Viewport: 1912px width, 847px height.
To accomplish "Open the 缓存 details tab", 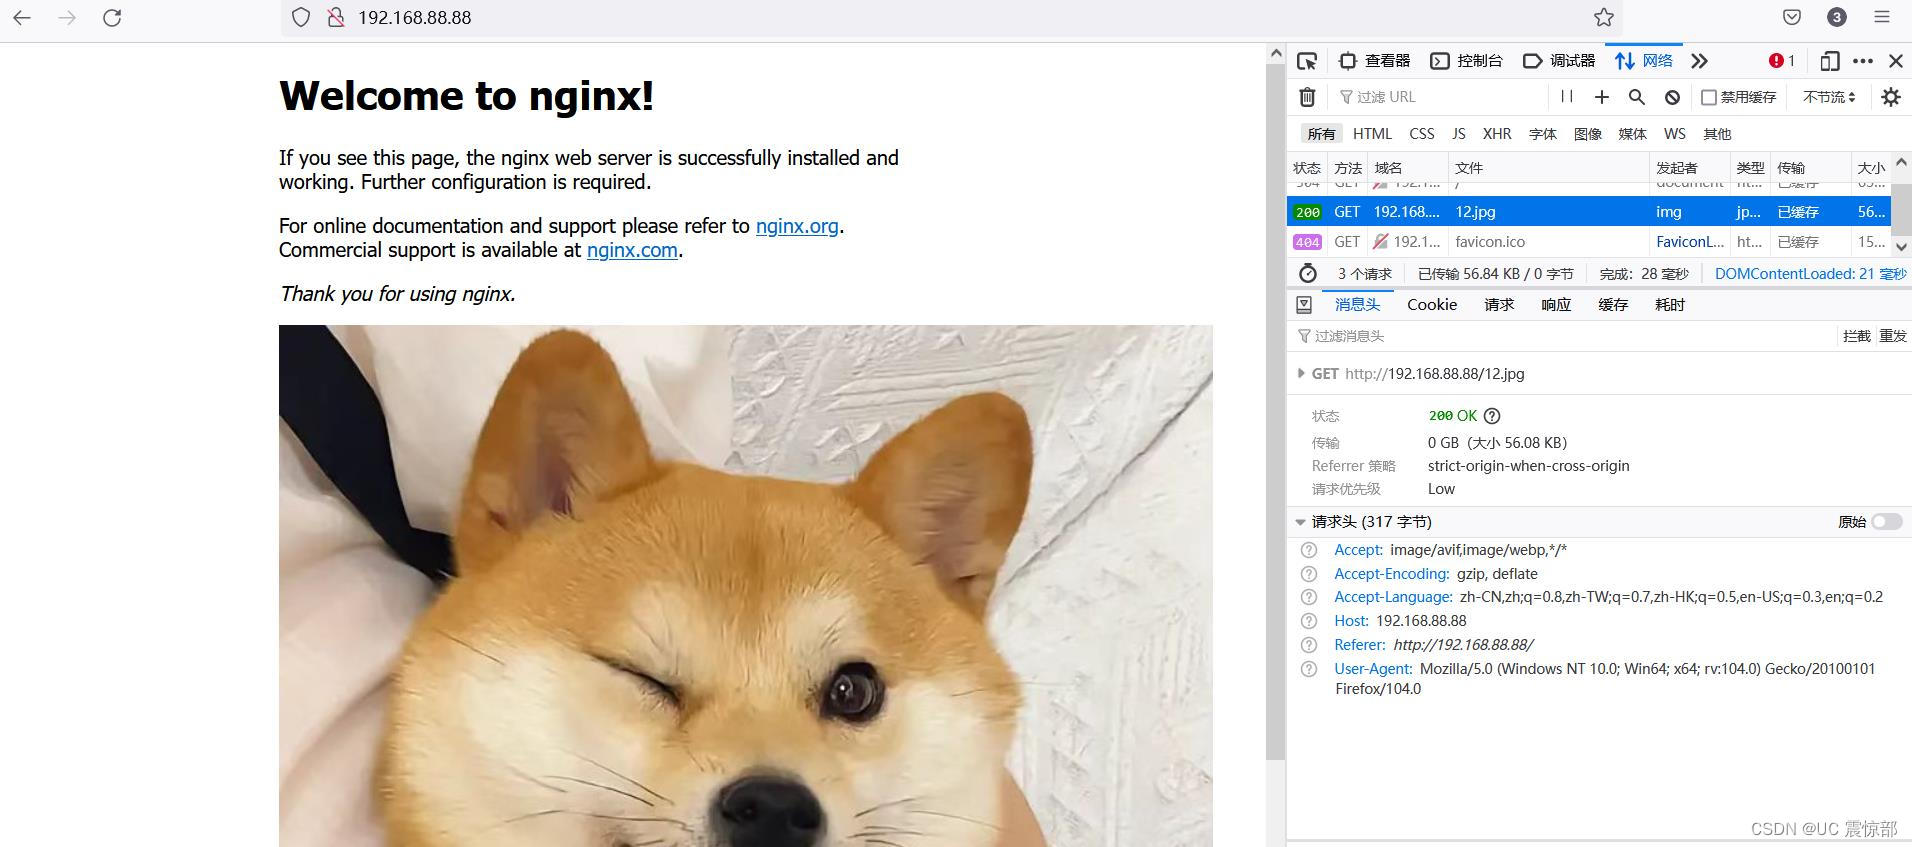I will (x=1613, y=304).
